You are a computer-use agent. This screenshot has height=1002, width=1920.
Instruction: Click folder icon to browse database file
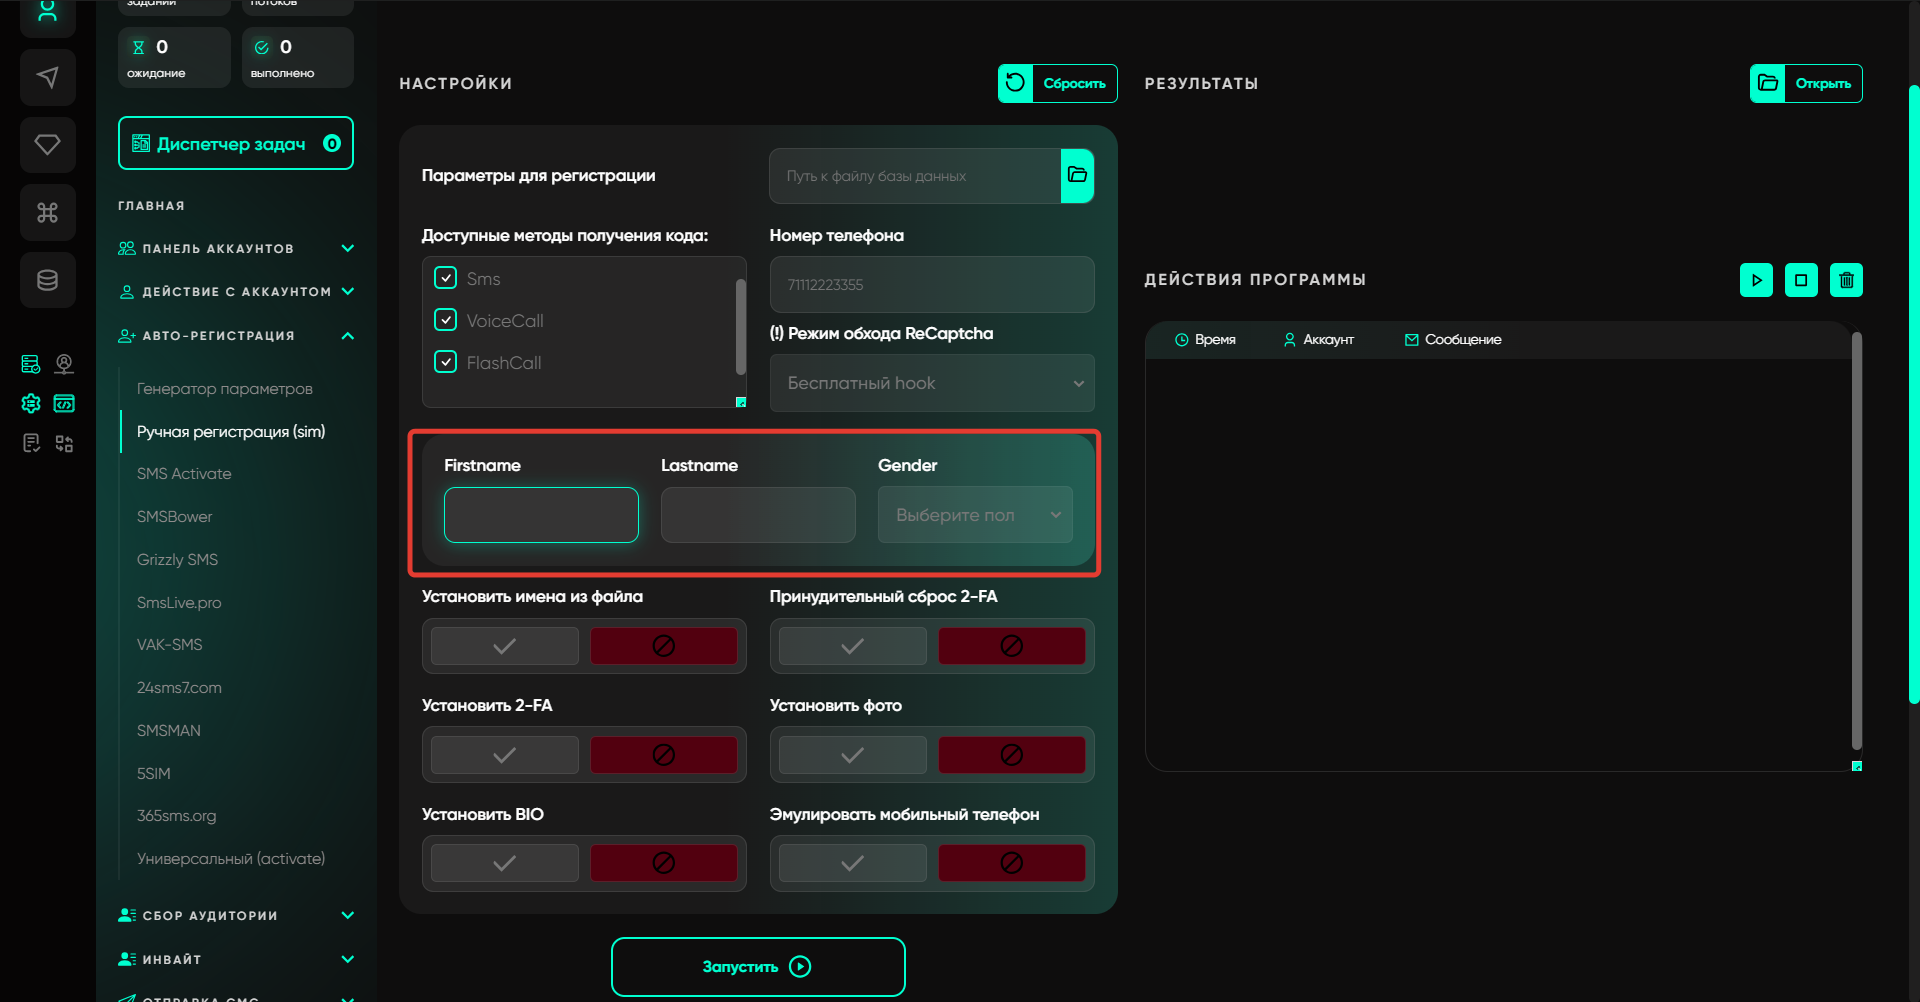tap(1077, 176)
